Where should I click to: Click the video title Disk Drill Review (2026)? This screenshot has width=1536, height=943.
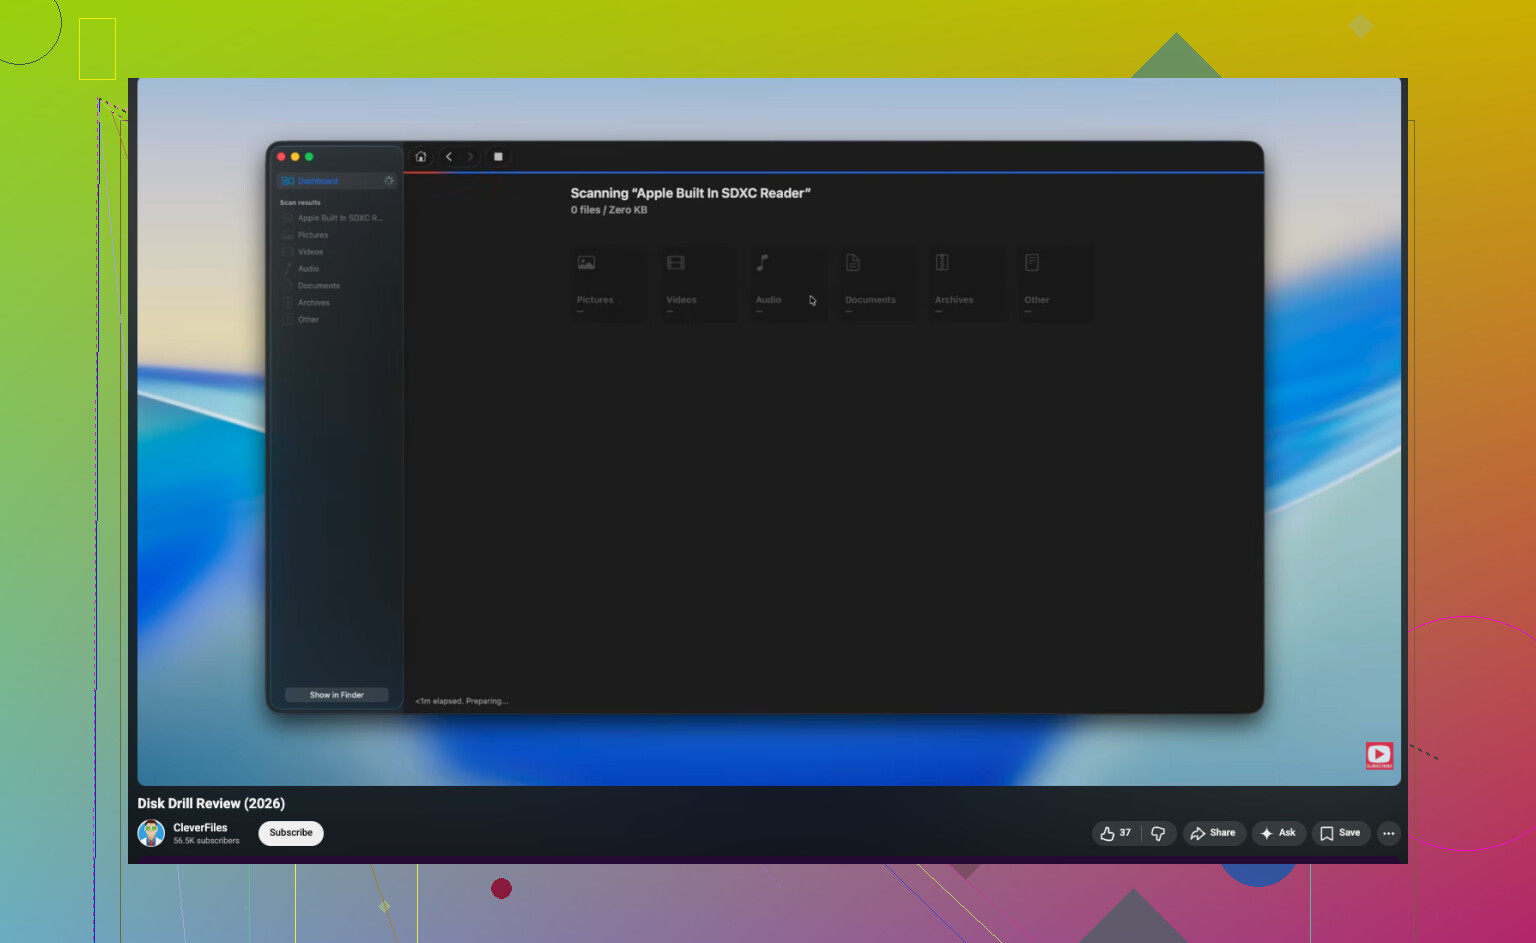pos(211,803)
